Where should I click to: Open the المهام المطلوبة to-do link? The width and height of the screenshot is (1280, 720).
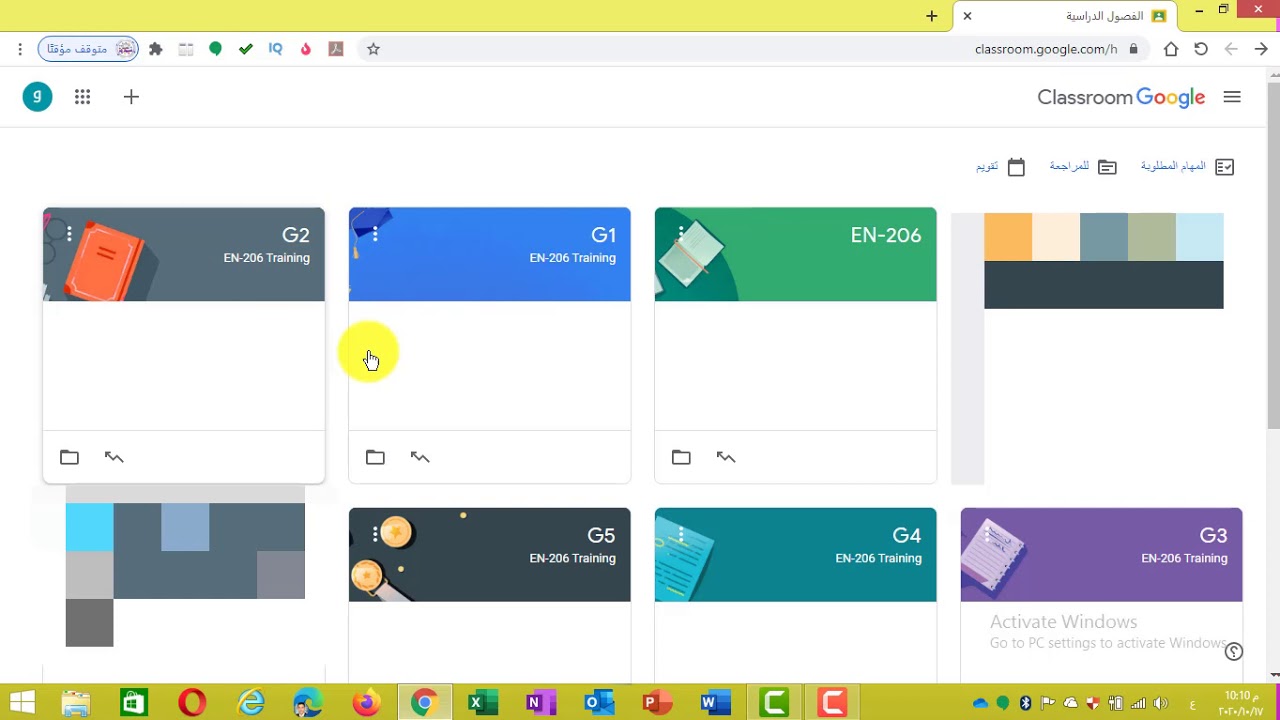pos(1188,167)
